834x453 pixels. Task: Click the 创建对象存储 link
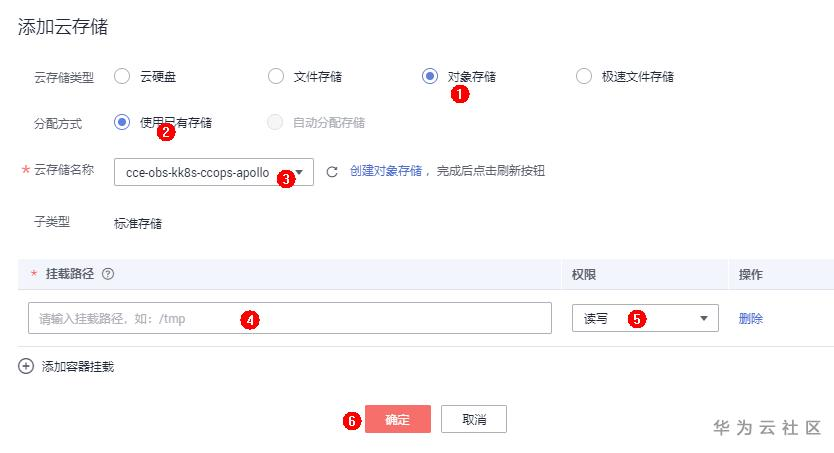coord(386,171)
